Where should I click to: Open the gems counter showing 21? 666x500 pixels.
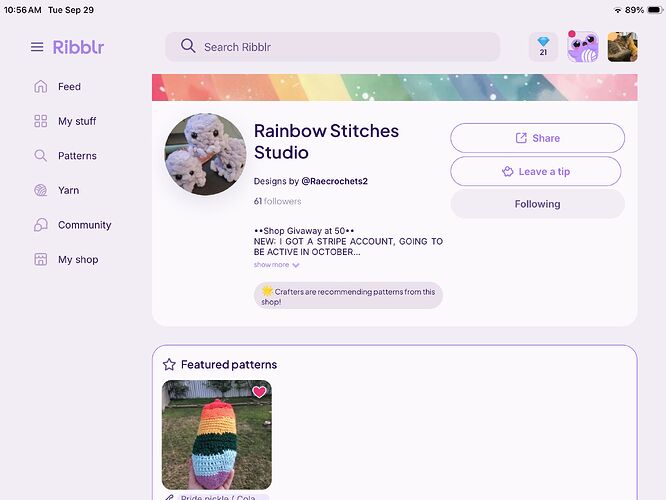[543, 47]
